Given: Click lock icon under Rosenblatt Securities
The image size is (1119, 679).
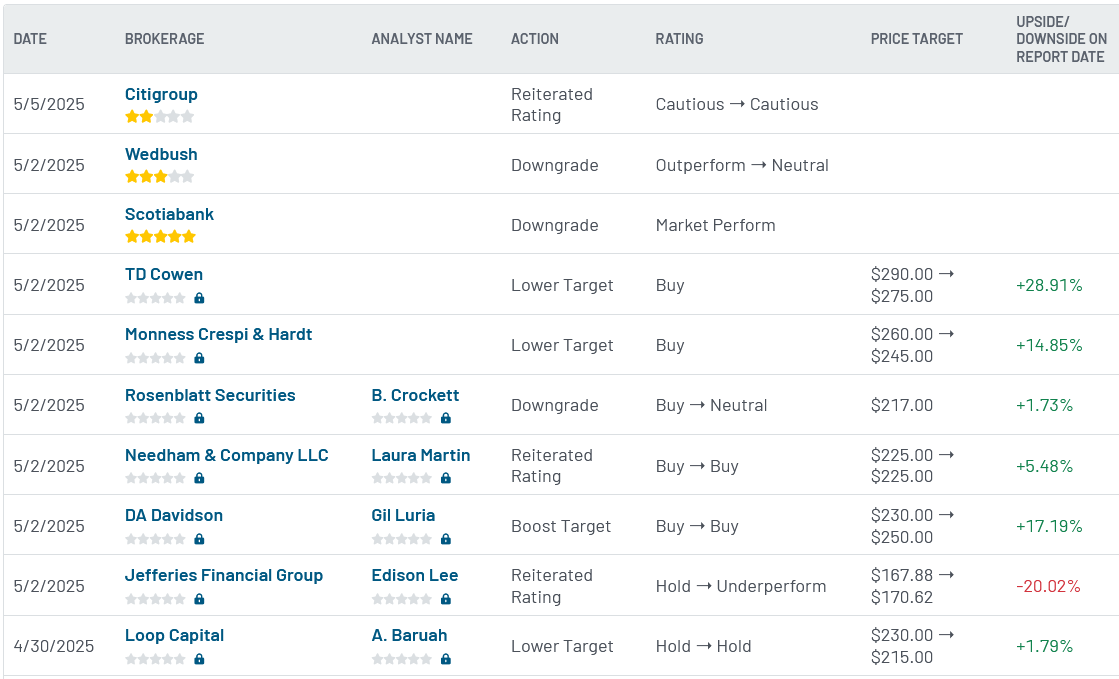Looking at the screenshot, I should (199, 418).
